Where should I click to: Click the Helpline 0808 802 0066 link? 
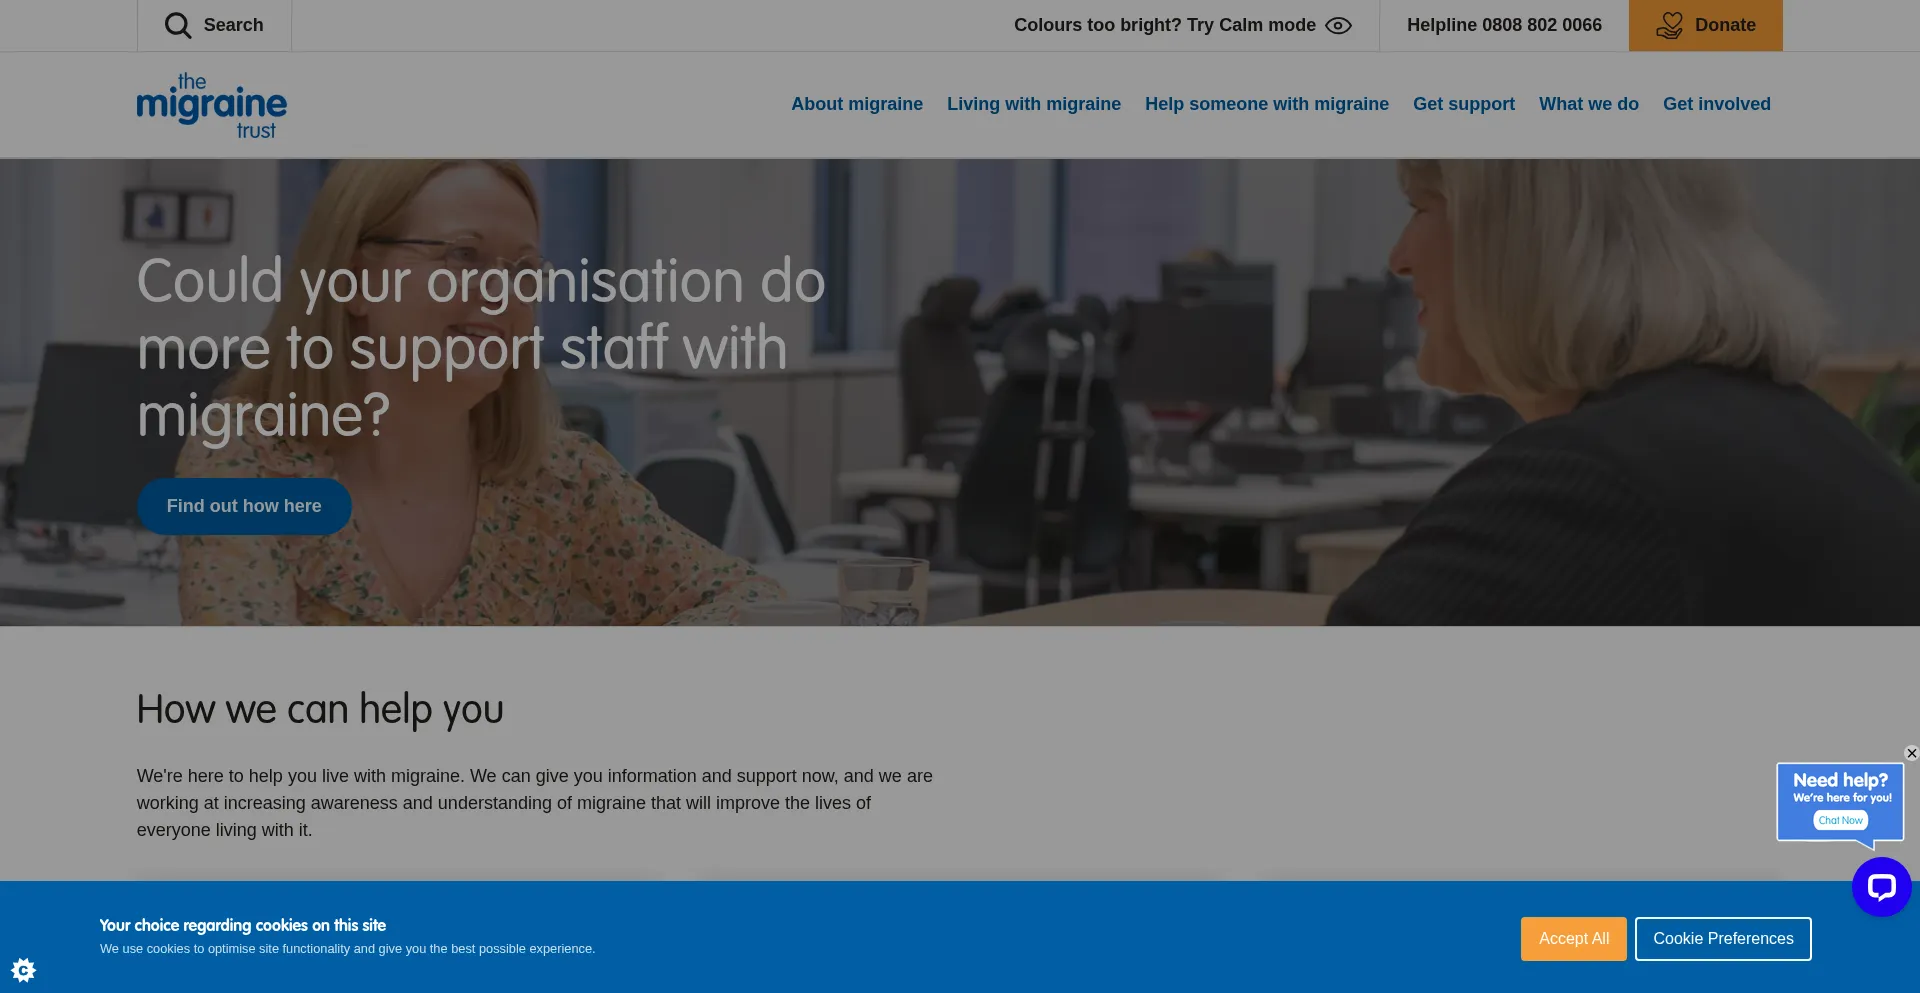(1504, 25)
